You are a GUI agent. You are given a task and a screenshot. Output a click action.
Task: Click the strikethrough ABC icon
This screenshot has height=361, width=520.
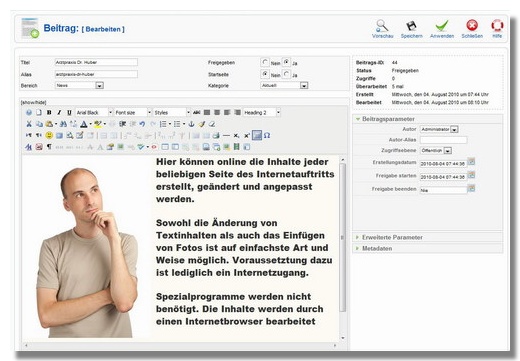pos(197,112)
